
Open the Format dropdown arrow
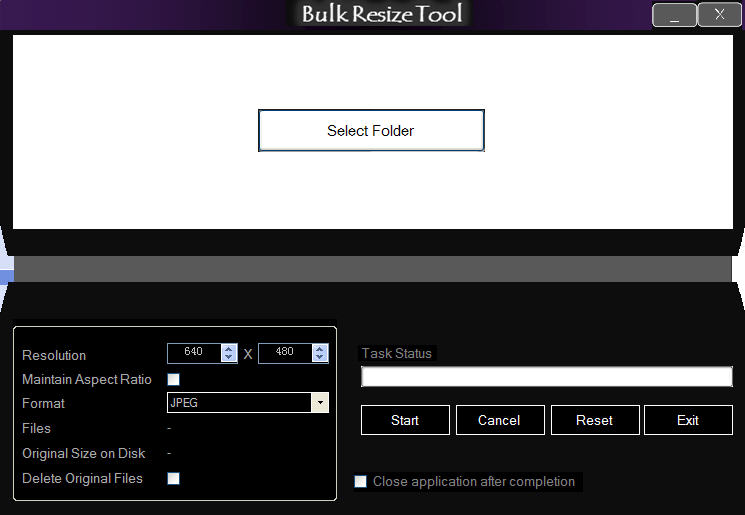pyautogui.click(x=320, y=403)
